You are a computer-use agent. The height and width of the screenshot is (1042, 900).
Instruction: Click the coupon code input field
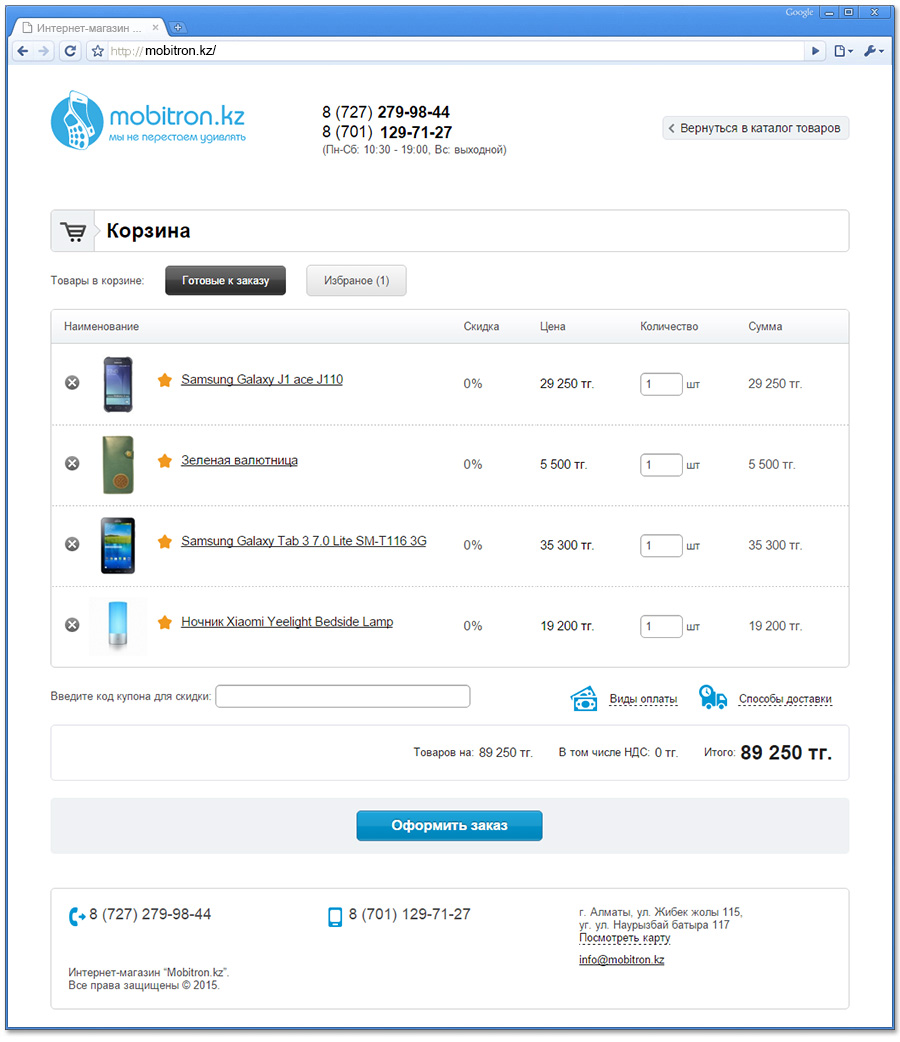(x=343, y=696)
